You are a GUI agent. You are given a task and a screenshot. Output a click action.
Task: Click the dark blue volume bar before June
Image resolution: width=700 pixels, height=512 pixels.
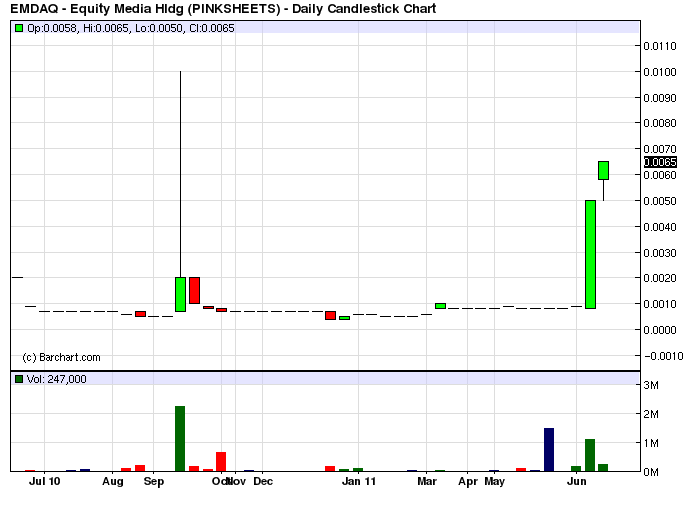coord(549,450)
